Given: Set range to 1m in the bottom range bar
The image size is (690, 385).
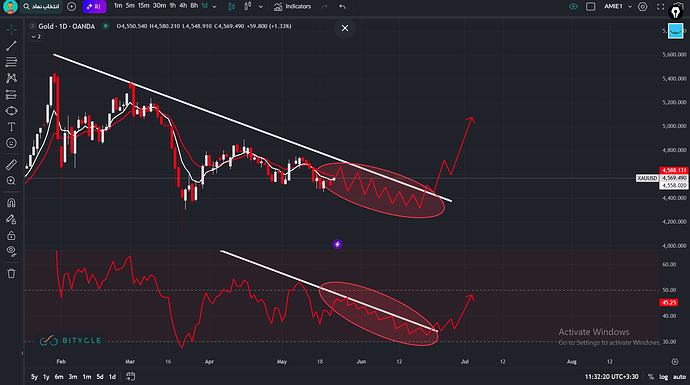Looking at the screenshot, I should 87,377.
